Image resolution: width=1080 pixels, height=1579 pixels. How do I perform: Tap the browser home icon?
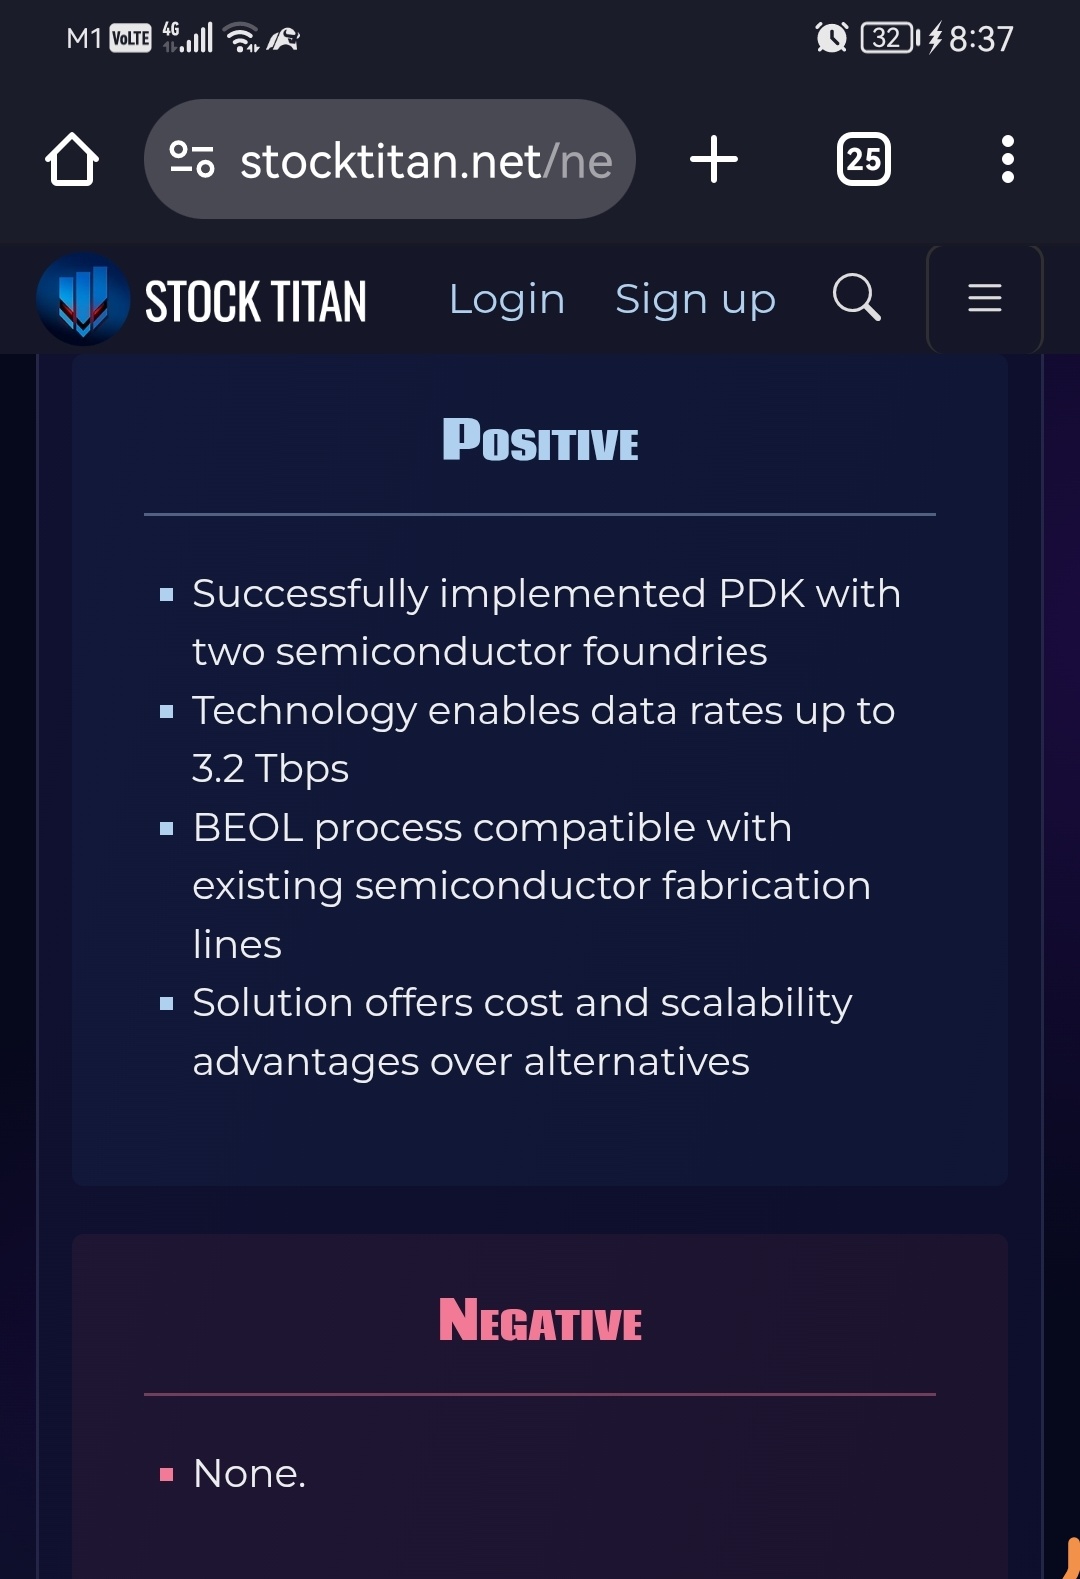72,160
